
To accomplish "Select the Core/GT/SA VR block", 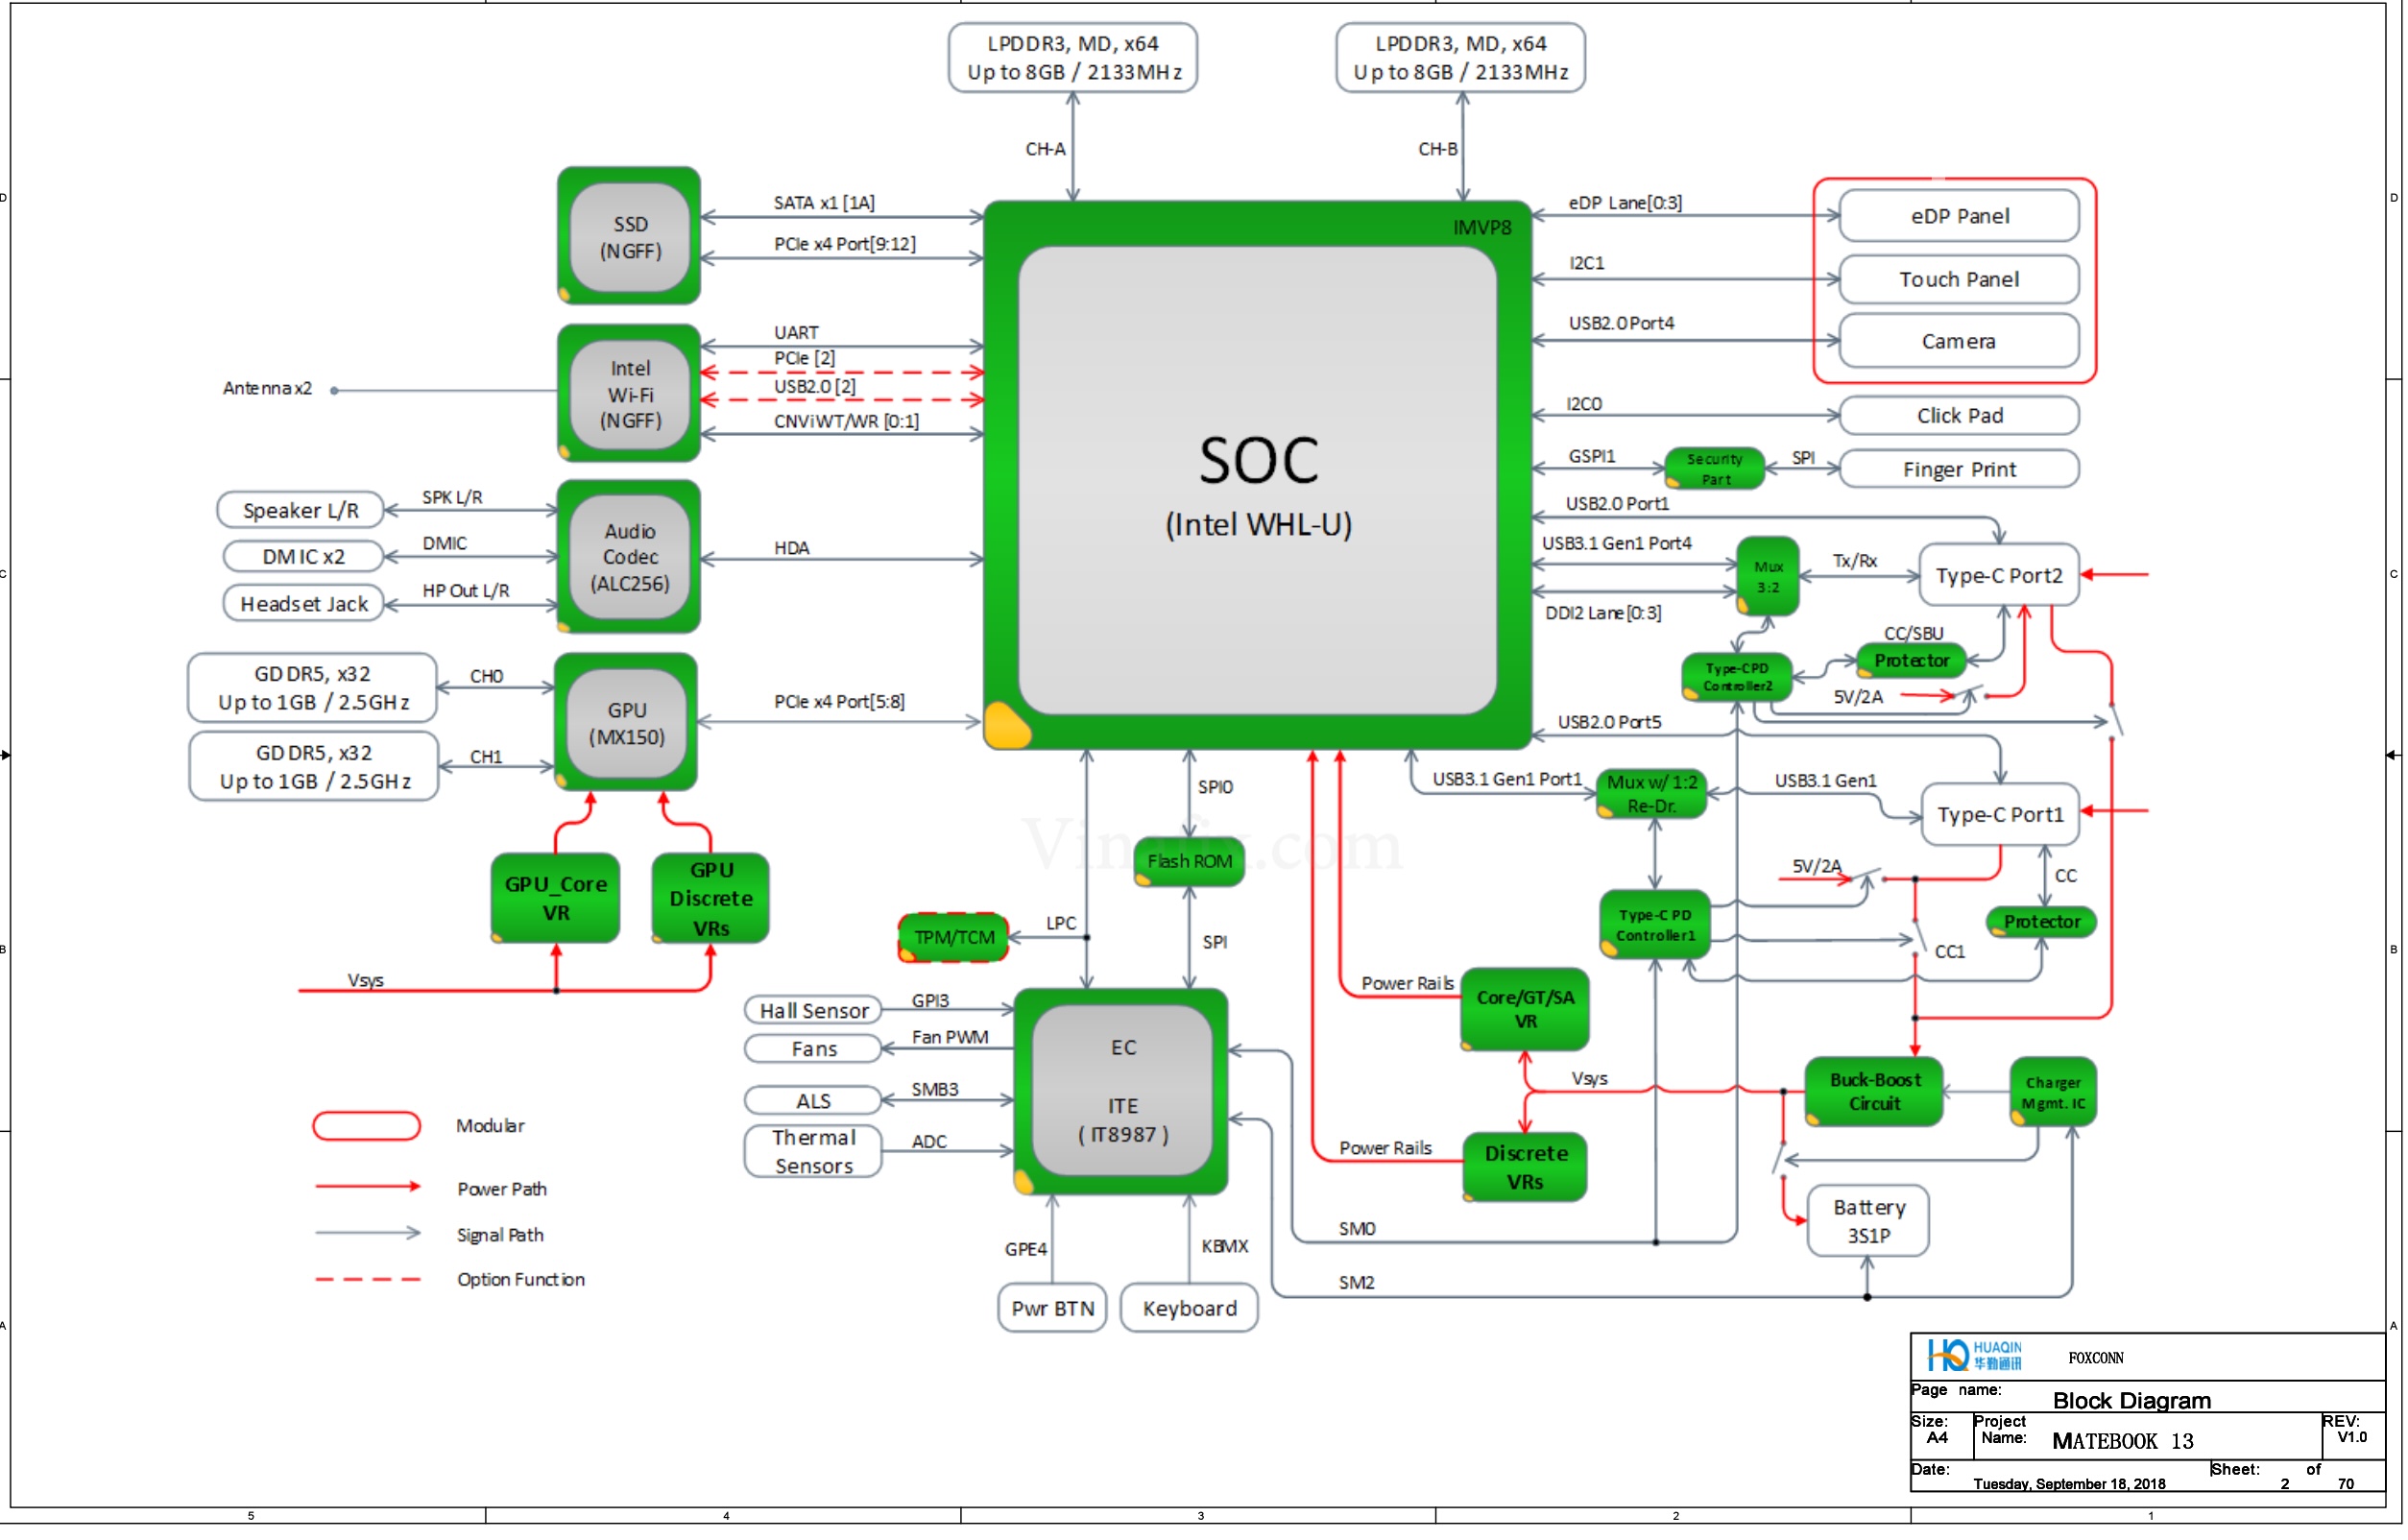I will pos(1525,1009).
